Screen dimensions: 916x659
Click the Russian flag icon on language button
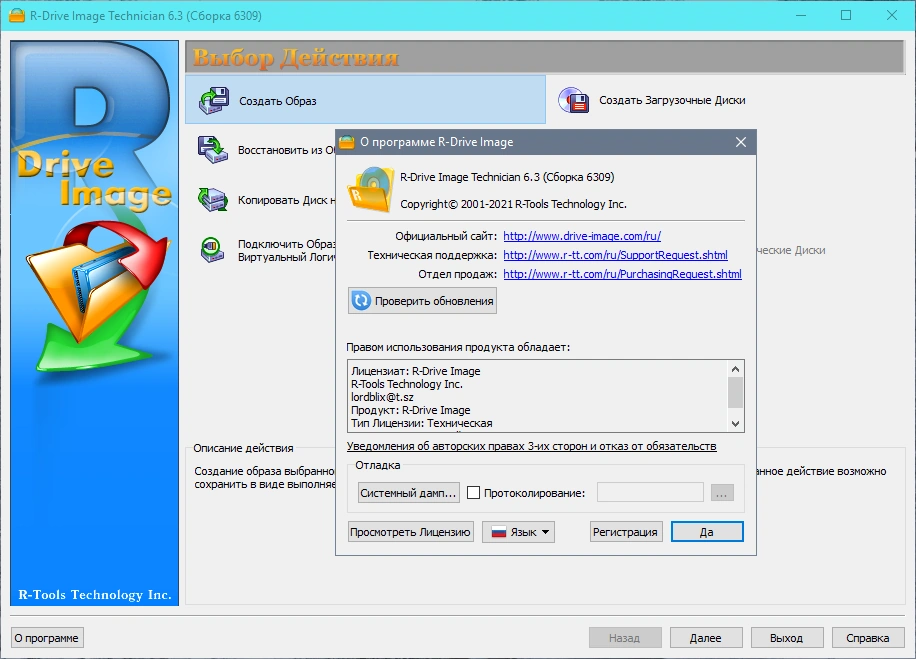click(498, 532)
